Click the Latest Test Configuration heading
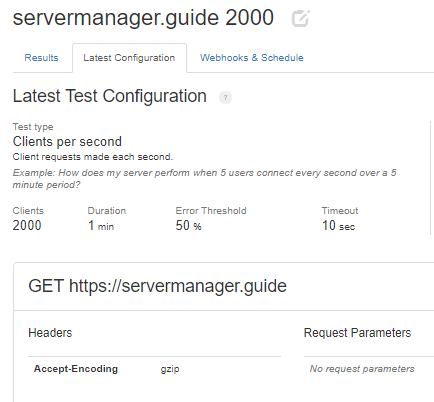434x402 pixels. coord(110,96)
